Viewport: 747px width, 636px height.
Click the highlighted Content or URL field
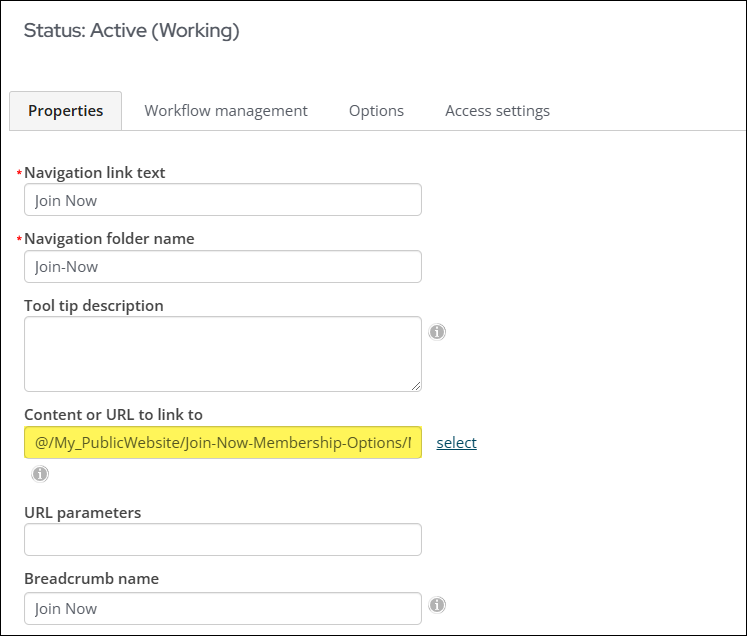tap(222, 442)
